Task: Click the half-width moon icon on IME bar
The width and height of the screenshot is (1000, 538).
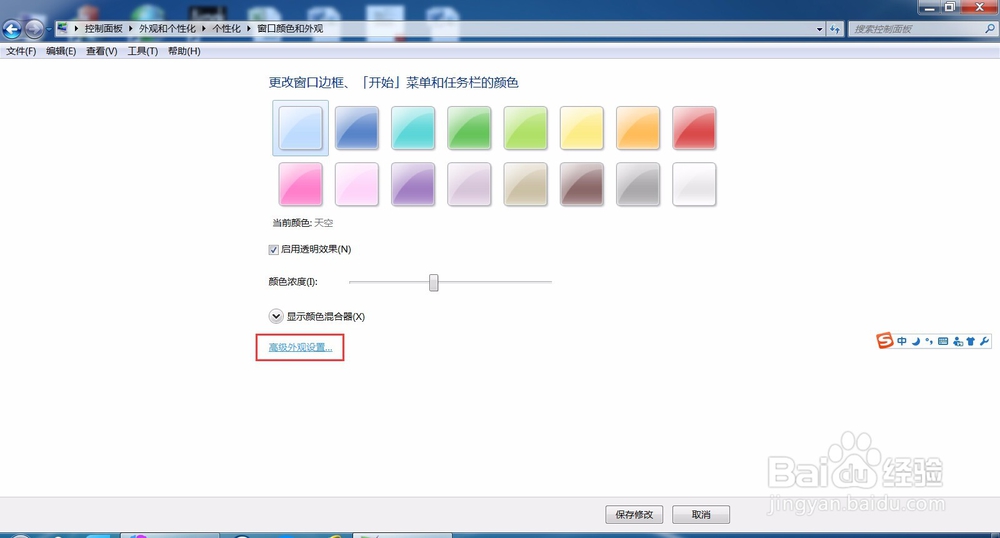Action: pos(916,342)
